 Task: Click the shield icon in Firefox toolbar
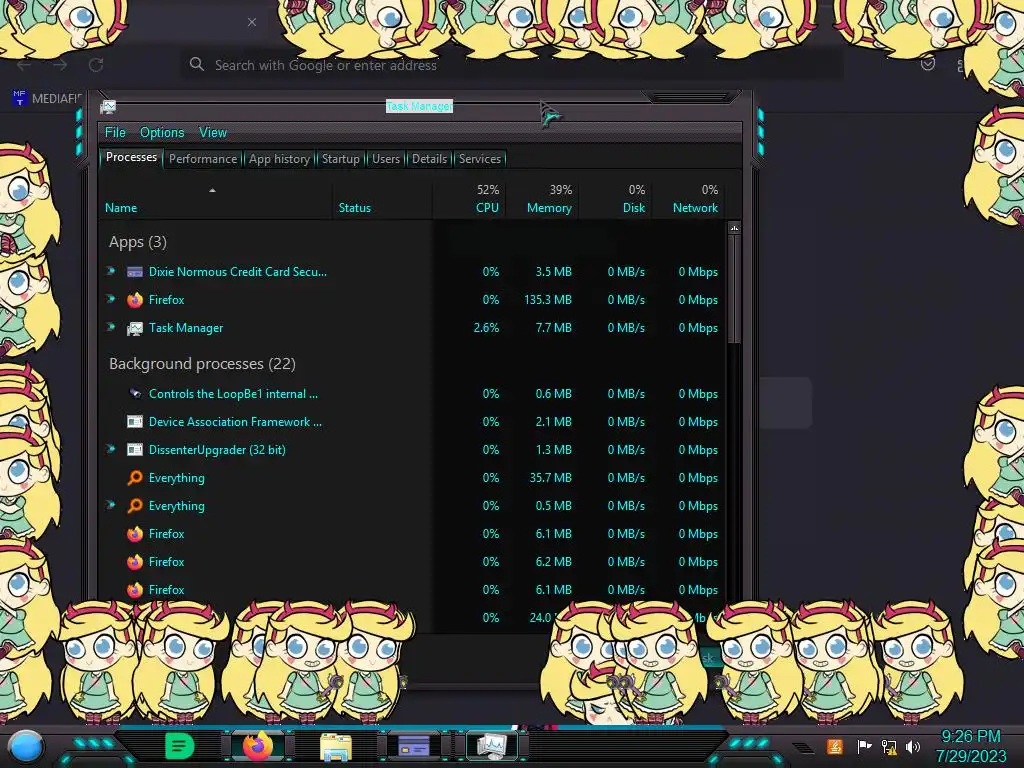[927, 64]
